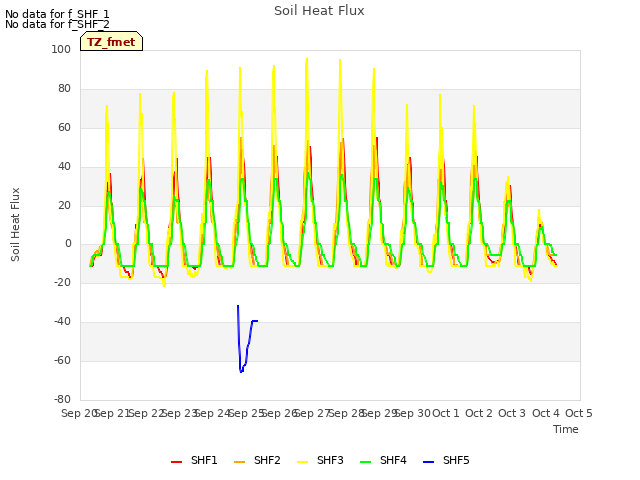Click the 'Soil Heat Flux' chart title
This screenshot has width=640, height=480.
[x=319, y=11]
